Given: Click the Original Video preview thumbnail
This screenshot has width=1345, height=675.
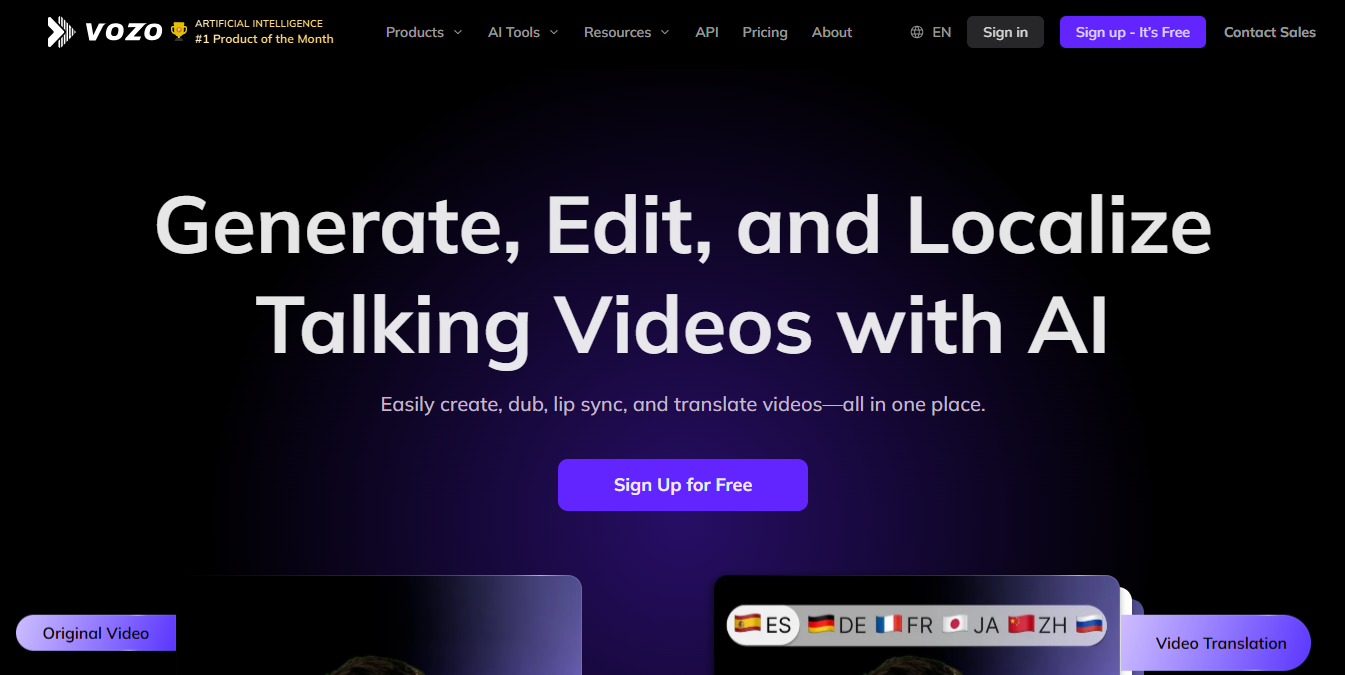Looking at the screenshot, I should pyautogui.click(x=378, y=625).
